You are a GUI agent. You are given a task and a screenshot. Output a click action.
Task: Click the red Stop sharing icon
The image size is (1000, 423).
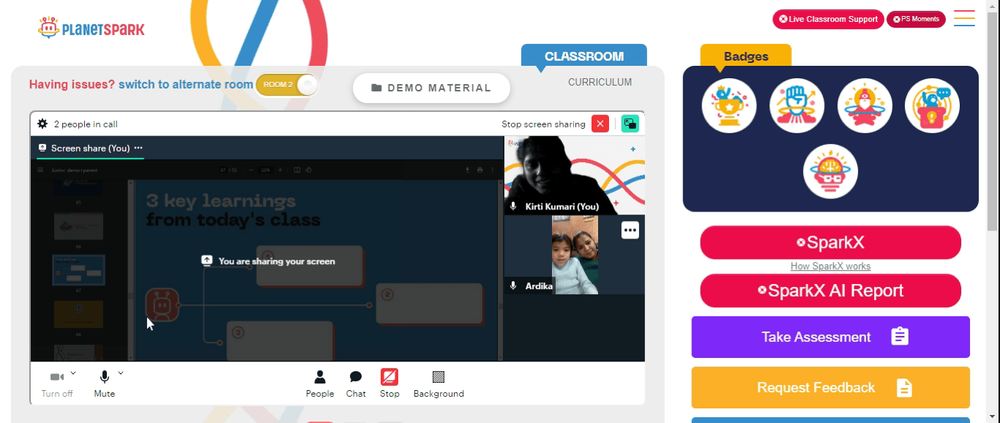click(390, 377)
